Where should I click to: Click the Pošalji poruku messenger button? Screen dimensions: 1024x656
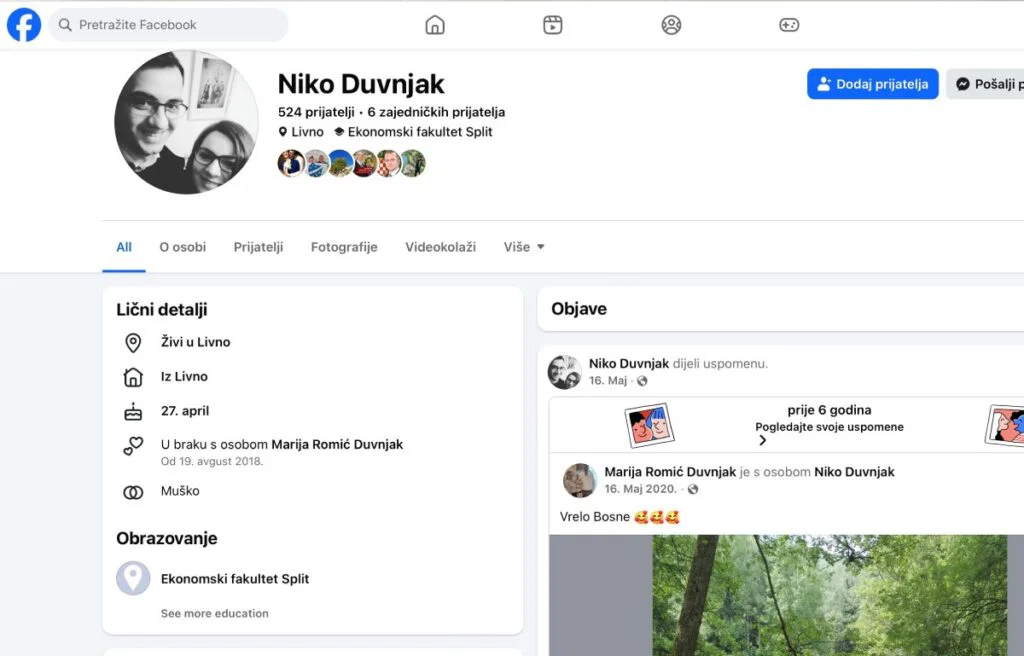[x=985, y=84]
